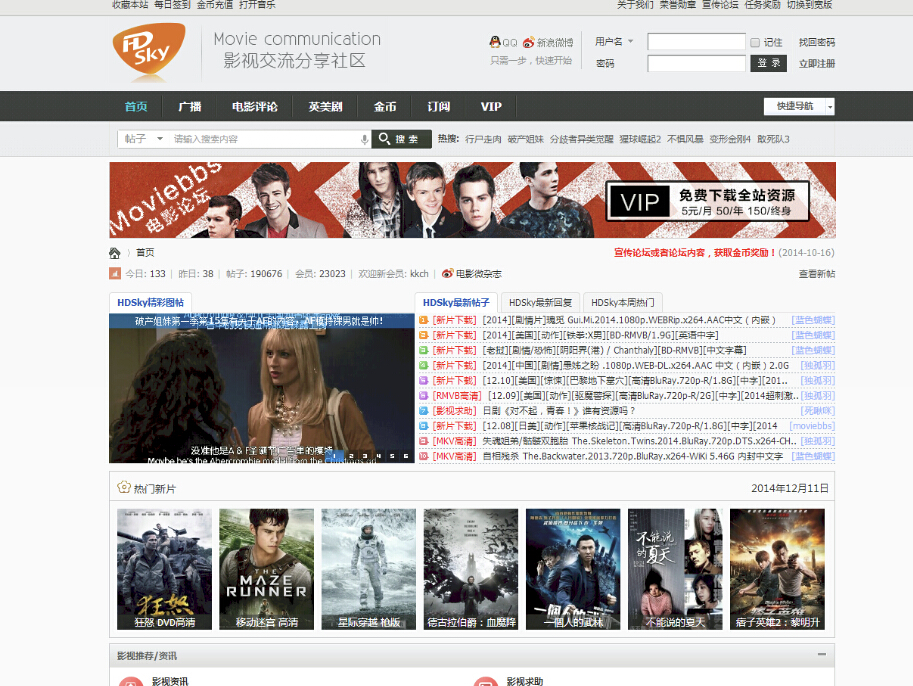Click the 切换到宽版 link

(x=809, y=5)
